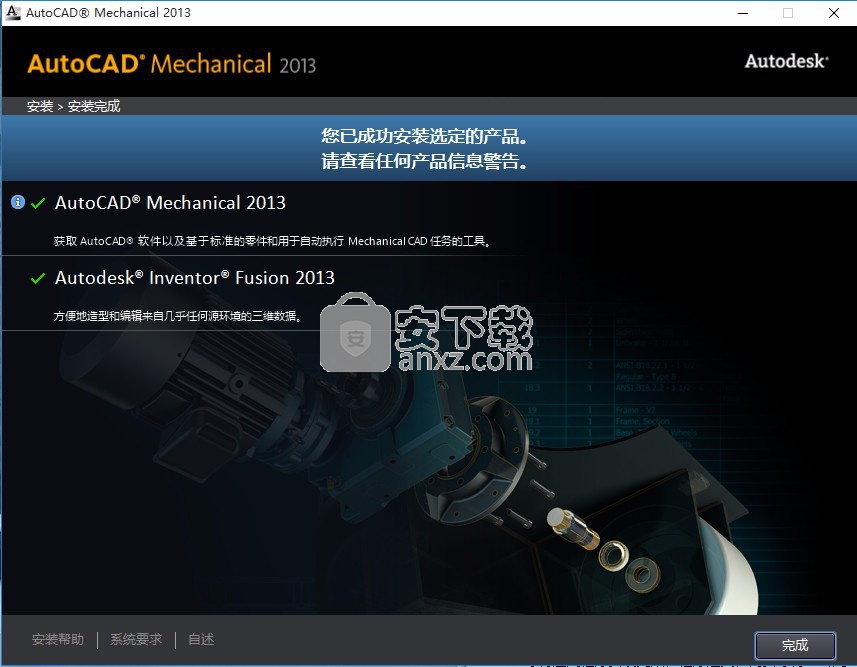Image resolution: width=857 pixels, height=667 pixels.
Task: Select the Autodesk® Inventor® Fusion 2013 product title
Action: click(x=195, y=278)
